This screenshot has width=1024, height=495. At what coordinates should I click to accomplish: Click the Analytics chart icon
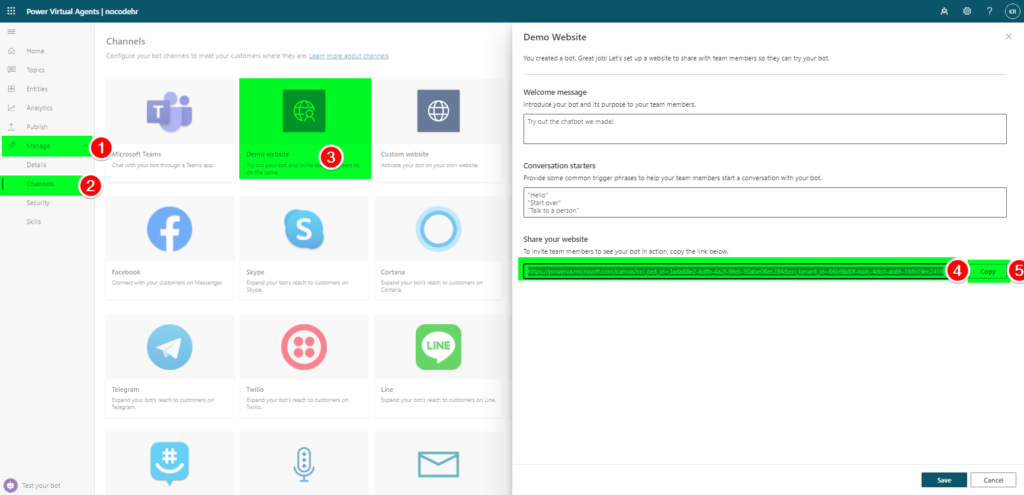[11, 108]
